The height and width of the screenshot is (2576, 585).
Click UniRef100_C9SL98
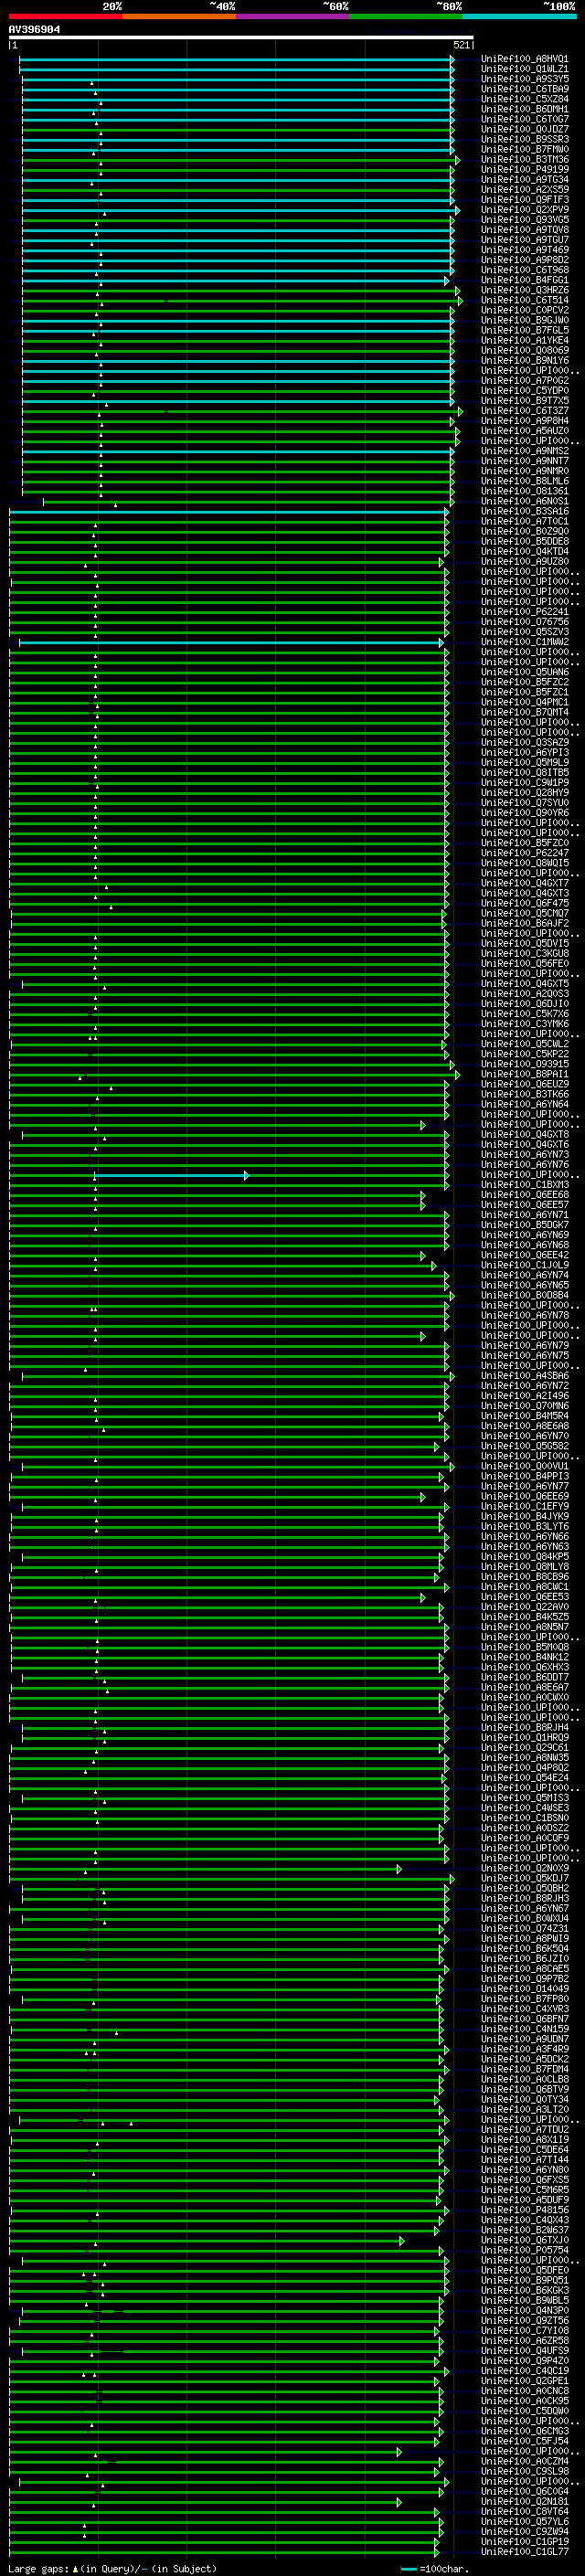point(524,2471)
